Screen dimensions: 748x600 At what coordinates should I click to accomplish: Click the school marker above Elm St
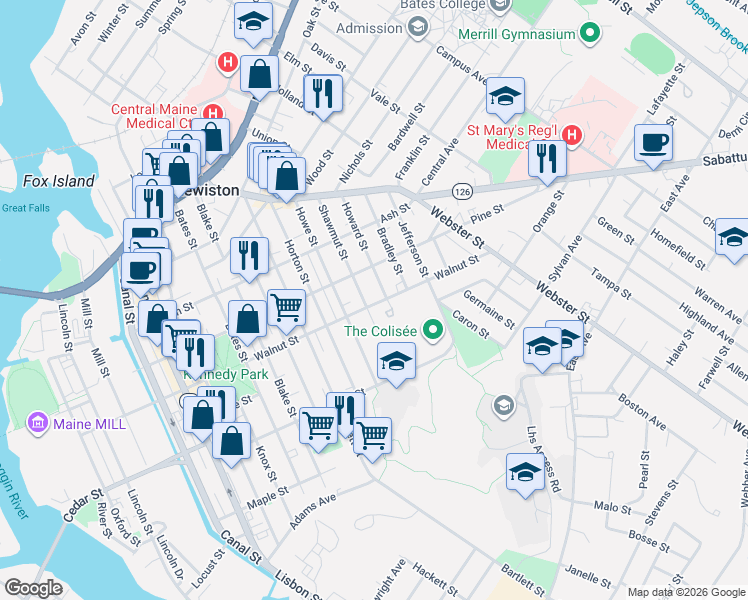pyautogui.click(x=253, y=24)
